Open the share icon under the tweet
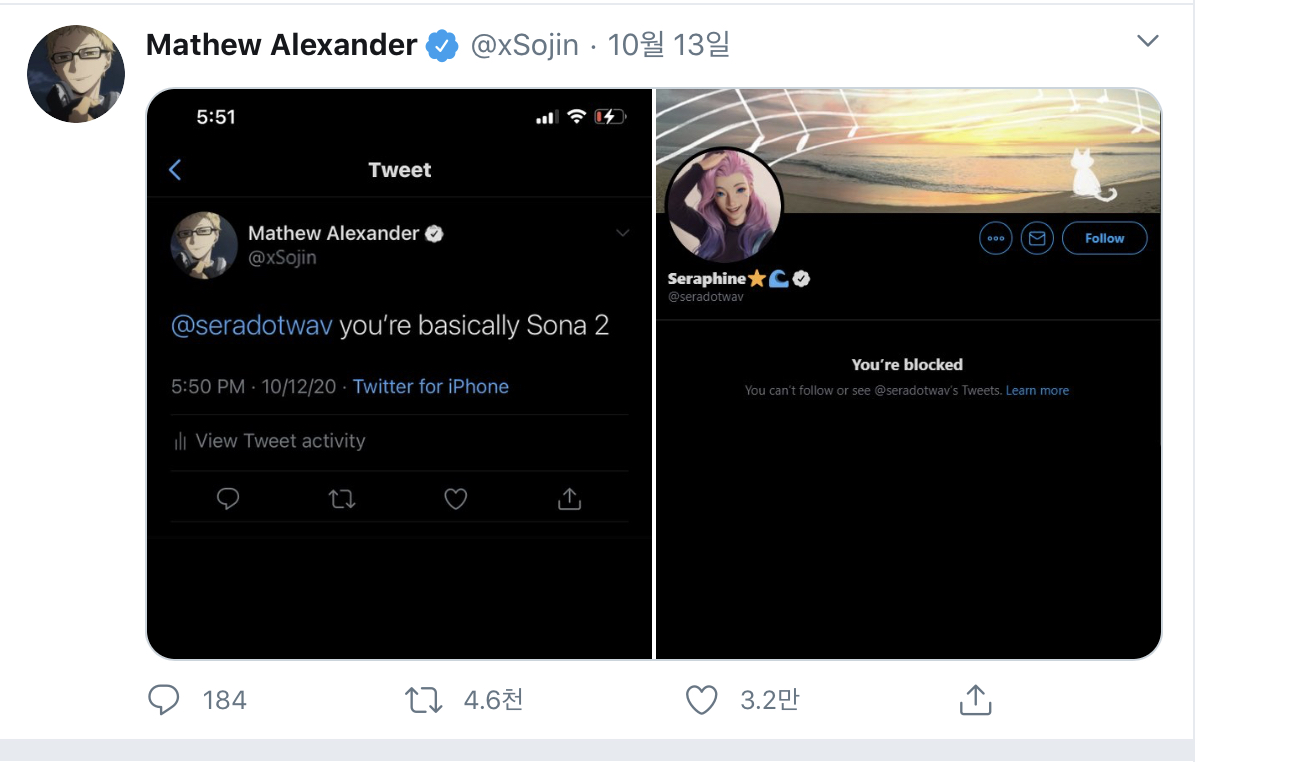The width and height of the screenshot is (1305, 762). pos(975,700)
